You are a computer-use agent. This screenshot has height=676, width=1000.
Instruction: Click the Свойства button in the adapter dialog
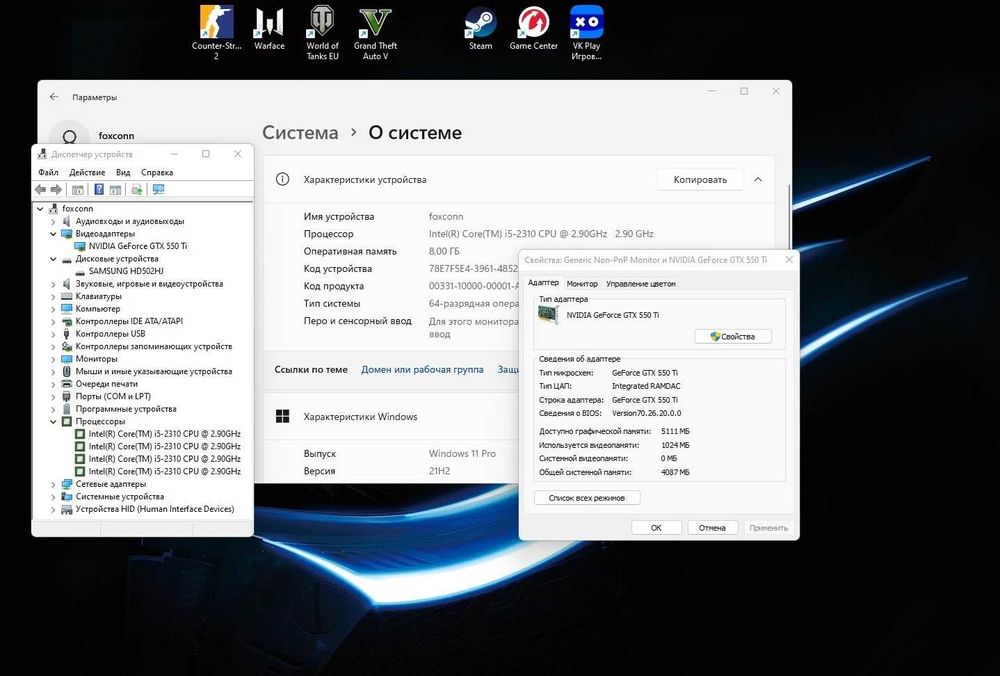pos(733,336)
